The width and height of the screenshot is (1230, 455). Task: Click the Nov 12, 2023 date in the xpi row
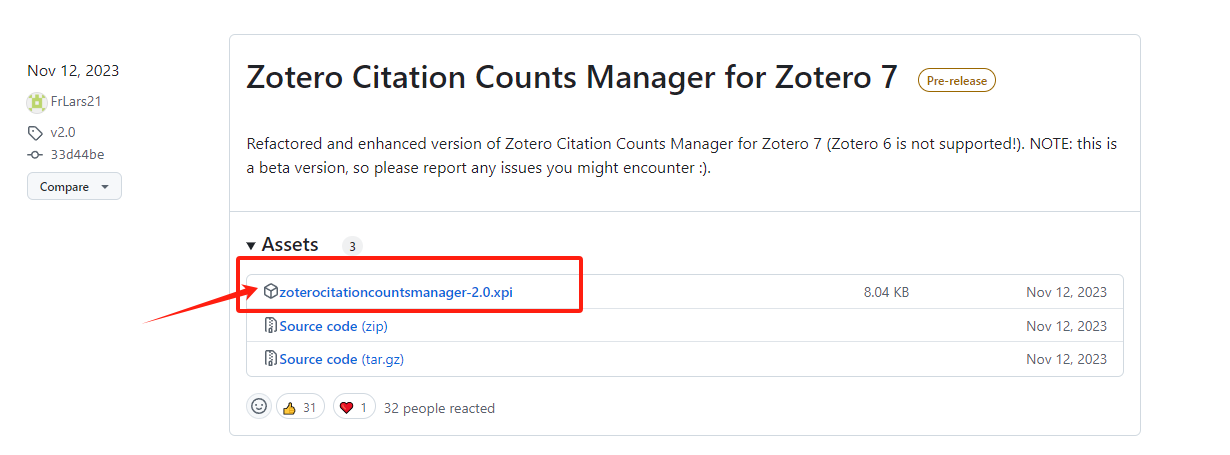click(x=1066, y=292)
